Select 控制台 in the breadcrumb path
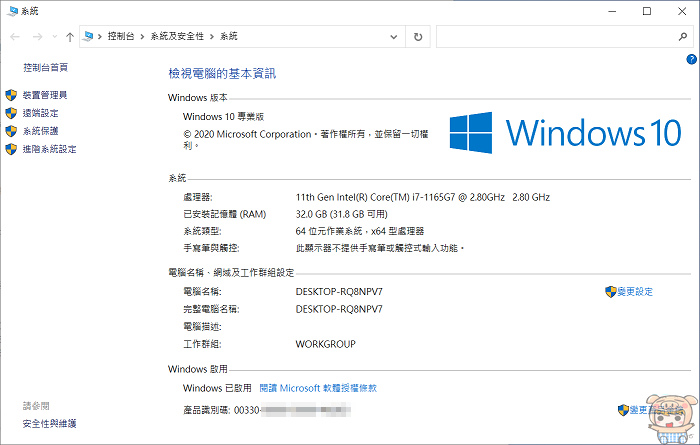The height and width of the screenshot is (445, 700). (121, 36)
